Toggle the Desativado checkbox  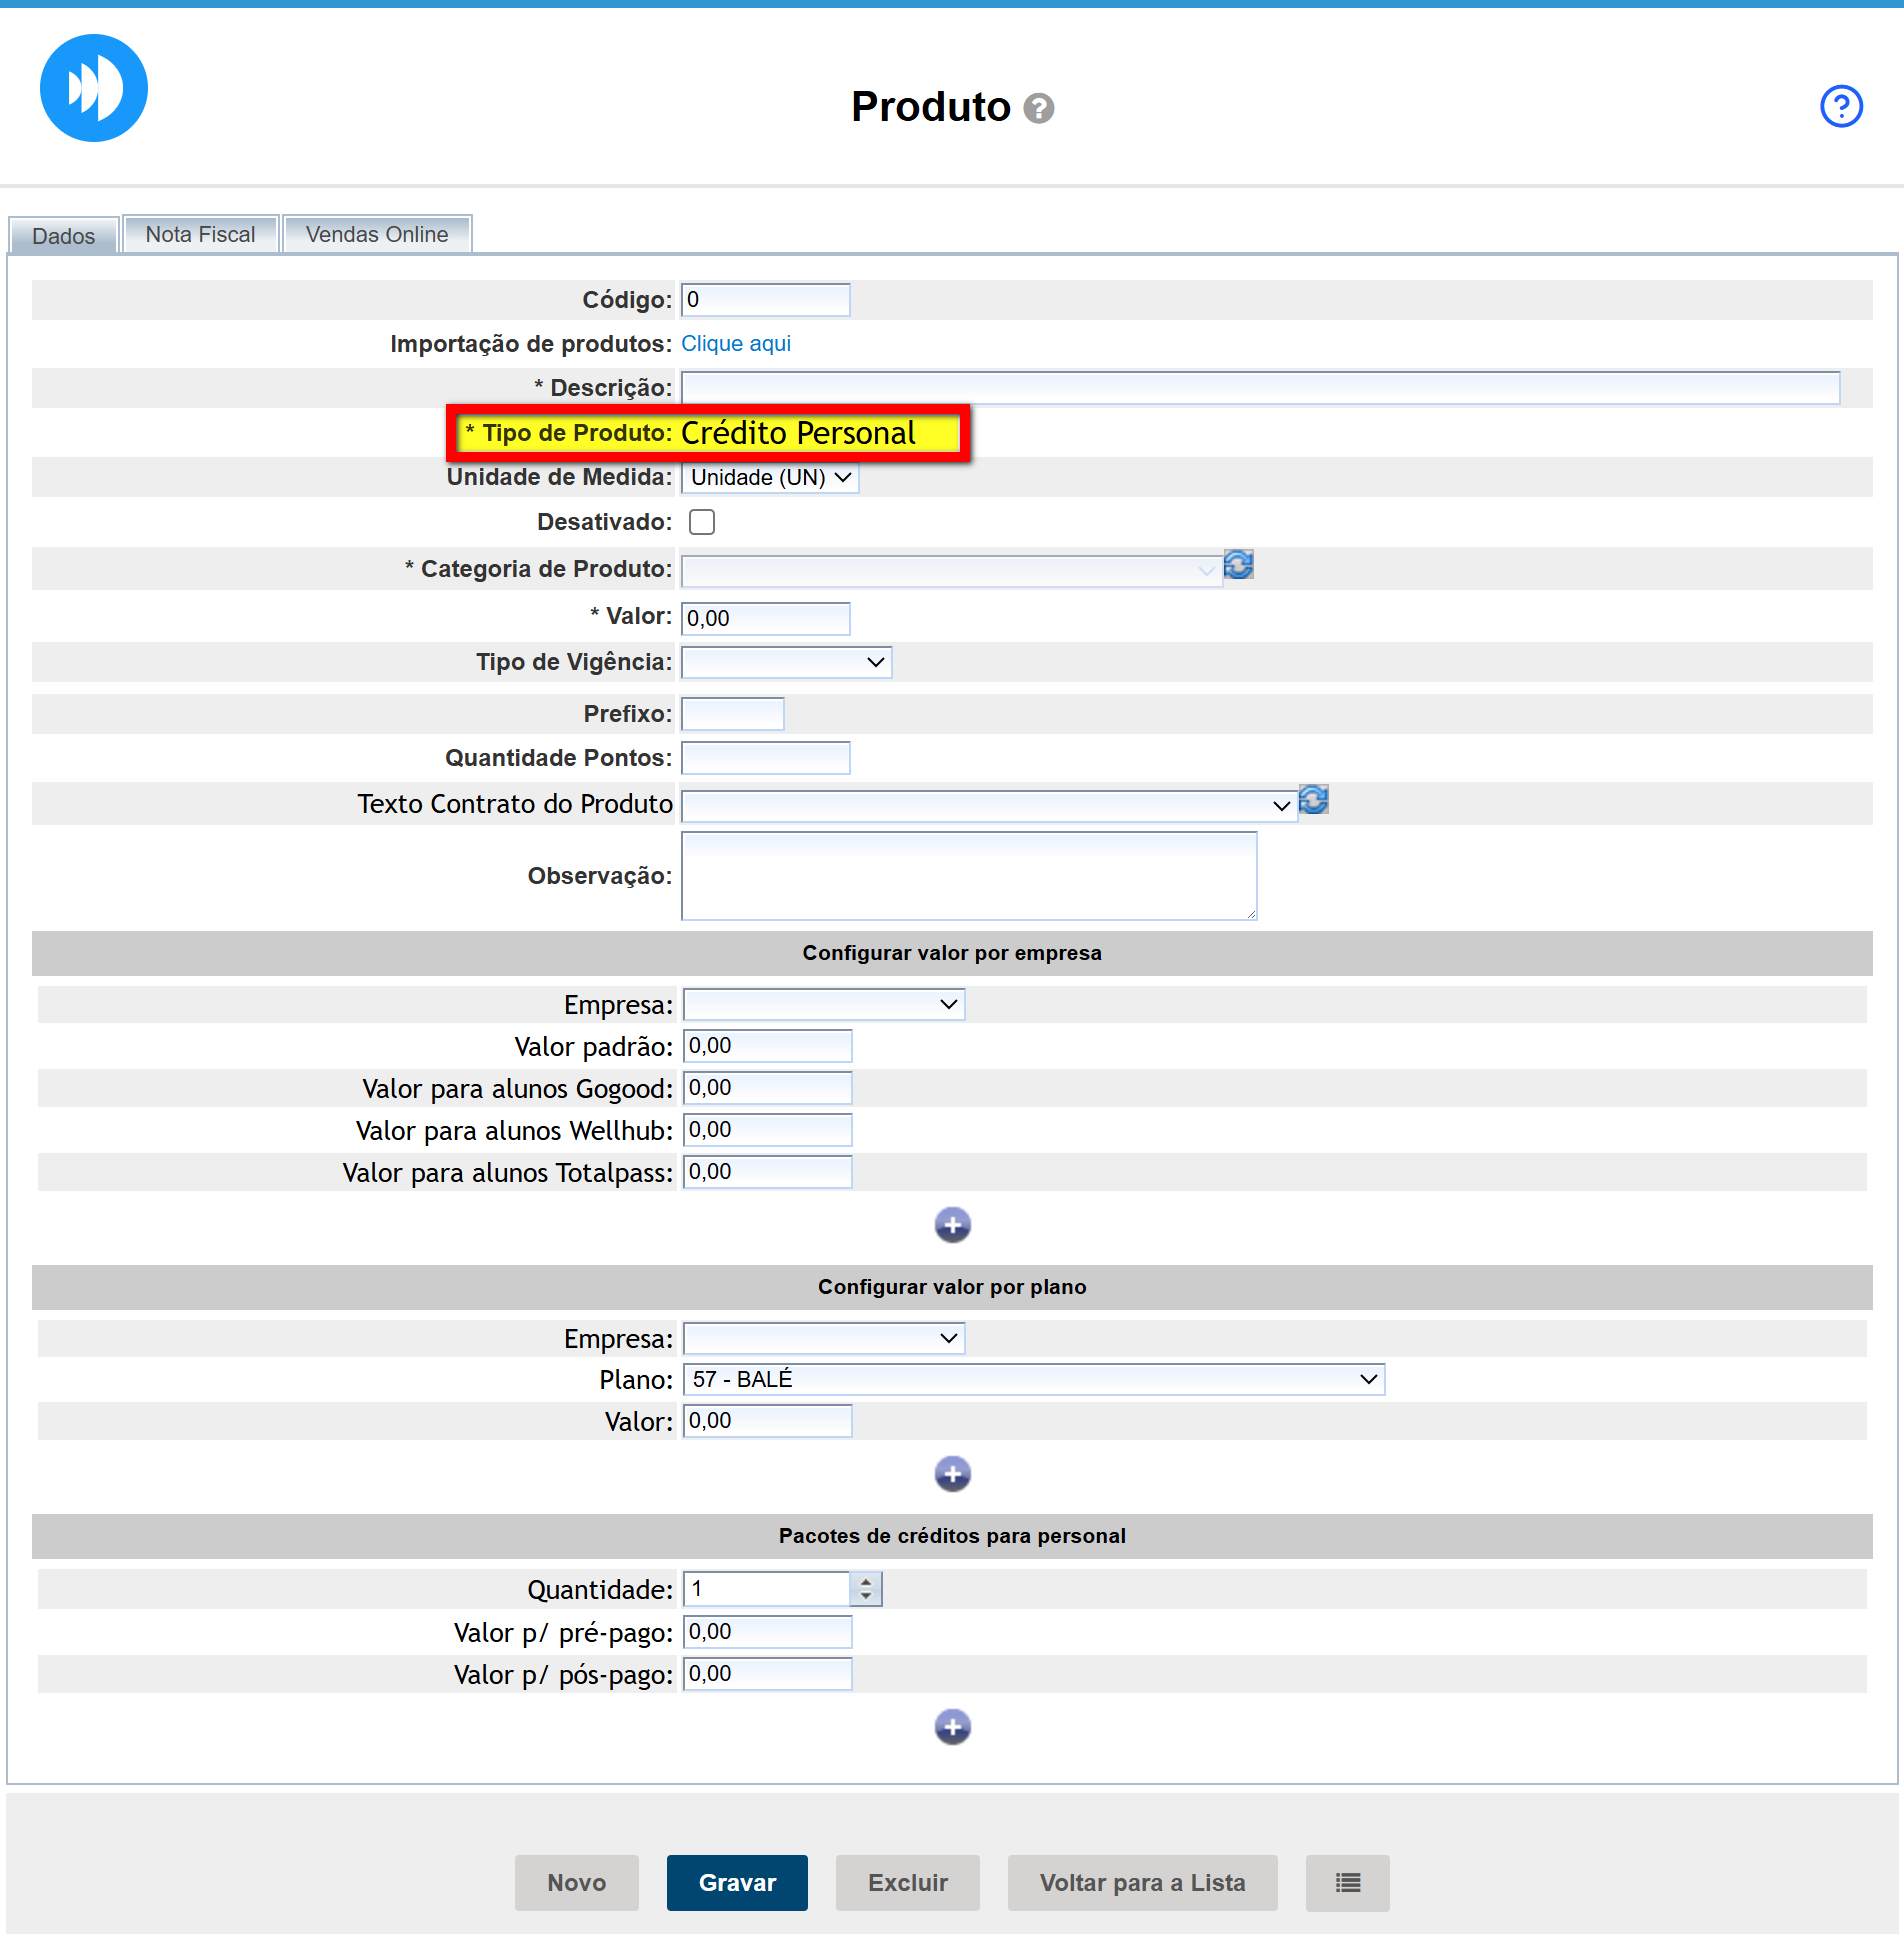tap(702, 522)
